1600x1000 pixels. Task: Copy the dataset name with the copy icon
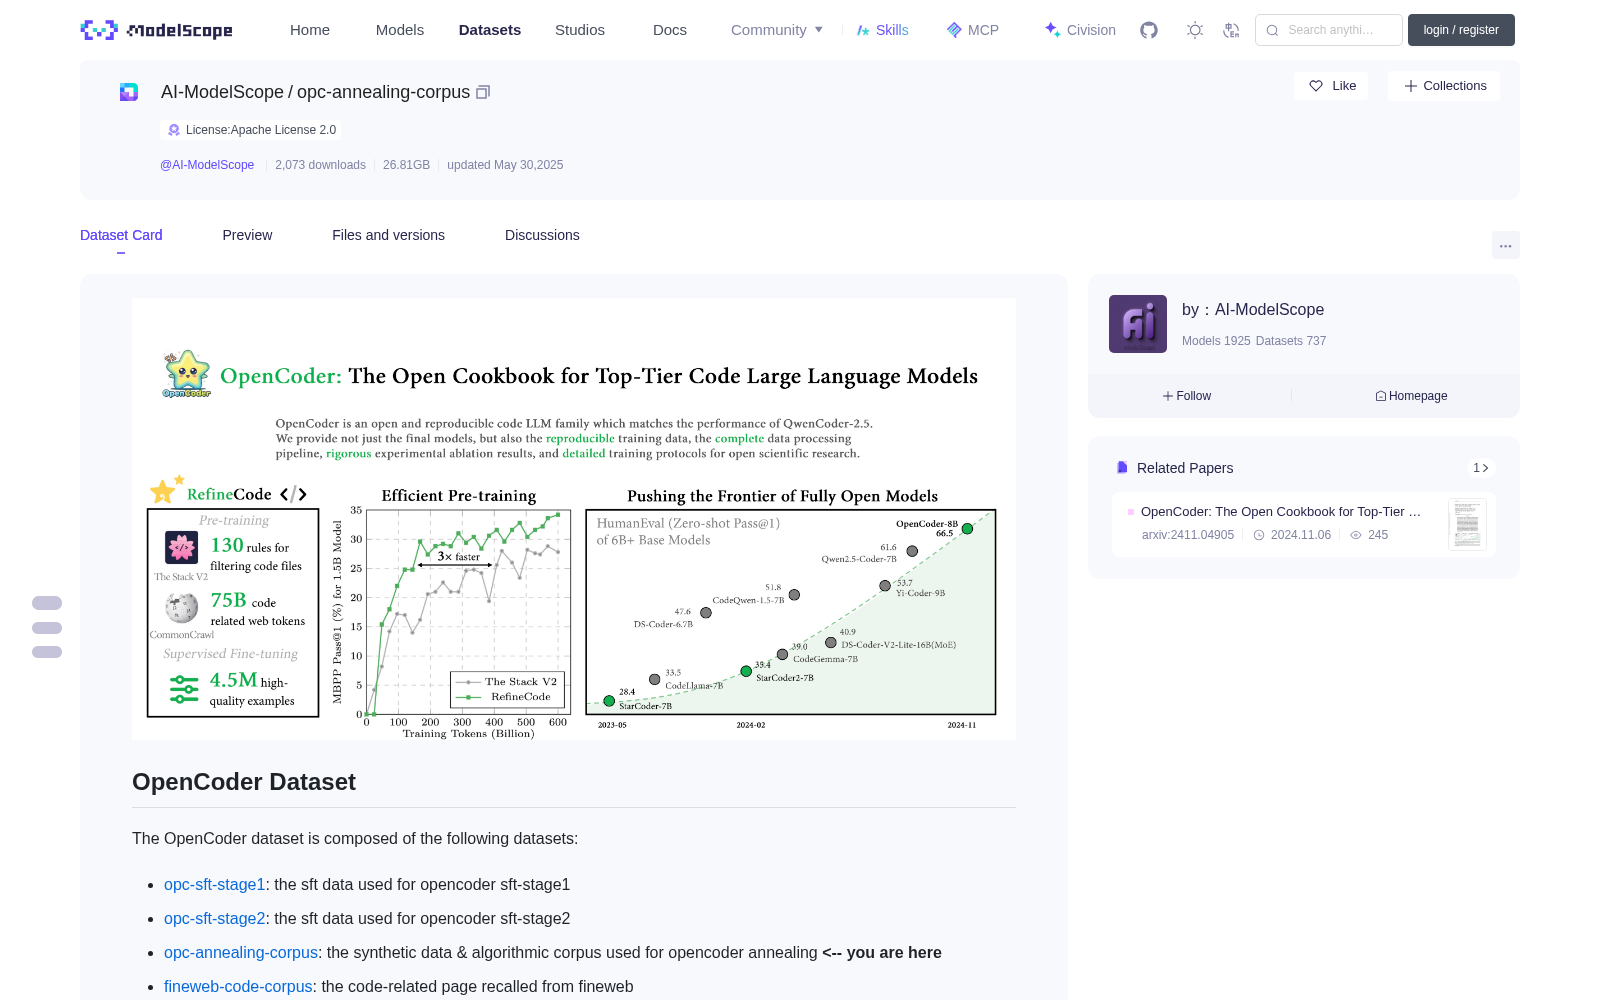(483, 92)
